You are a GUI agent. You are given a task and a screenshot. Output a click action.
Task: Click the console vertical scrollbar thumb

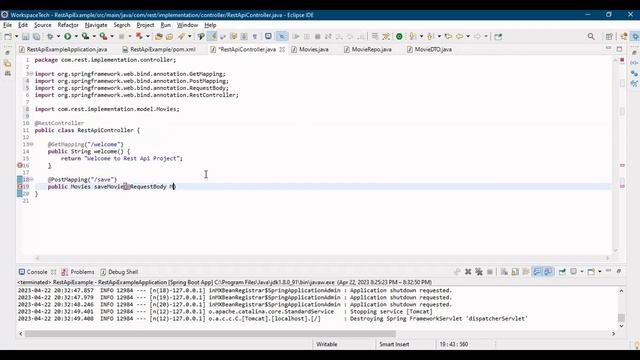[621, 317]
